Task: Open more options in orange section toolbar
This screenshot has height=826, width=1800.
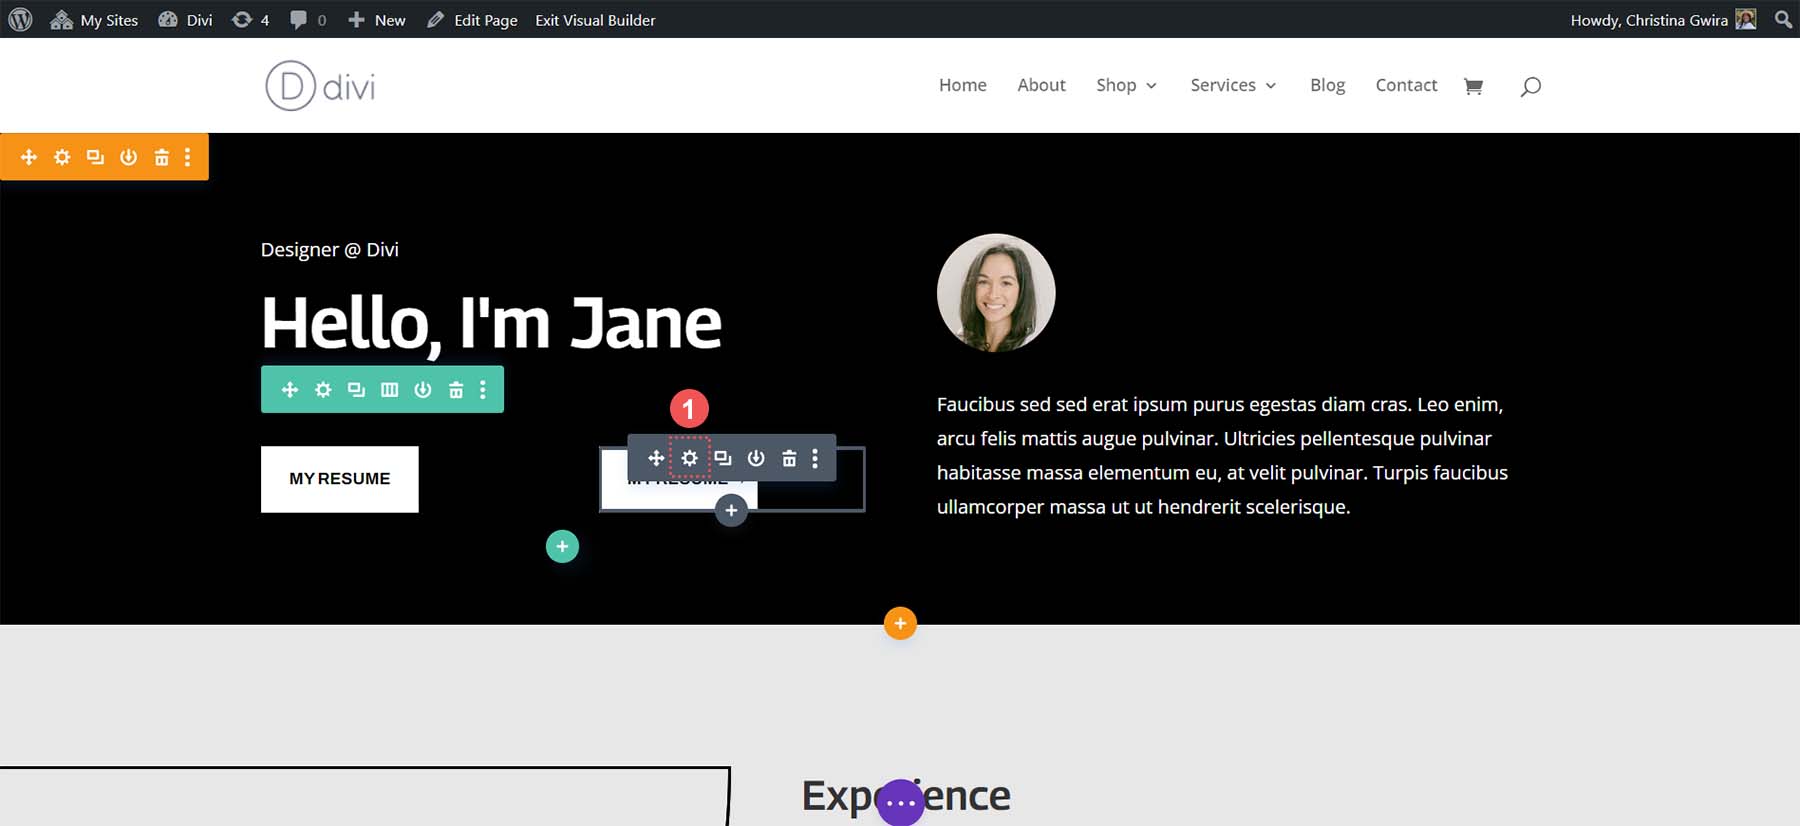Action: tap(187, 157)
